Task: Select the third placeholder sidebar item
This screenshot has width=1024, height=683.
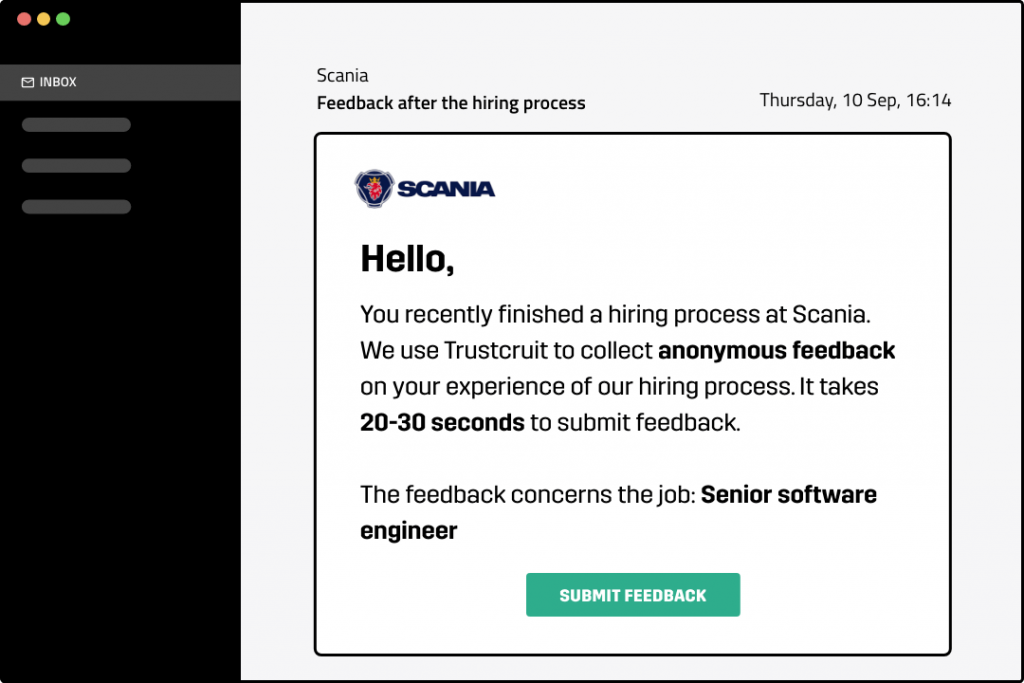Action: click(76, 207)
